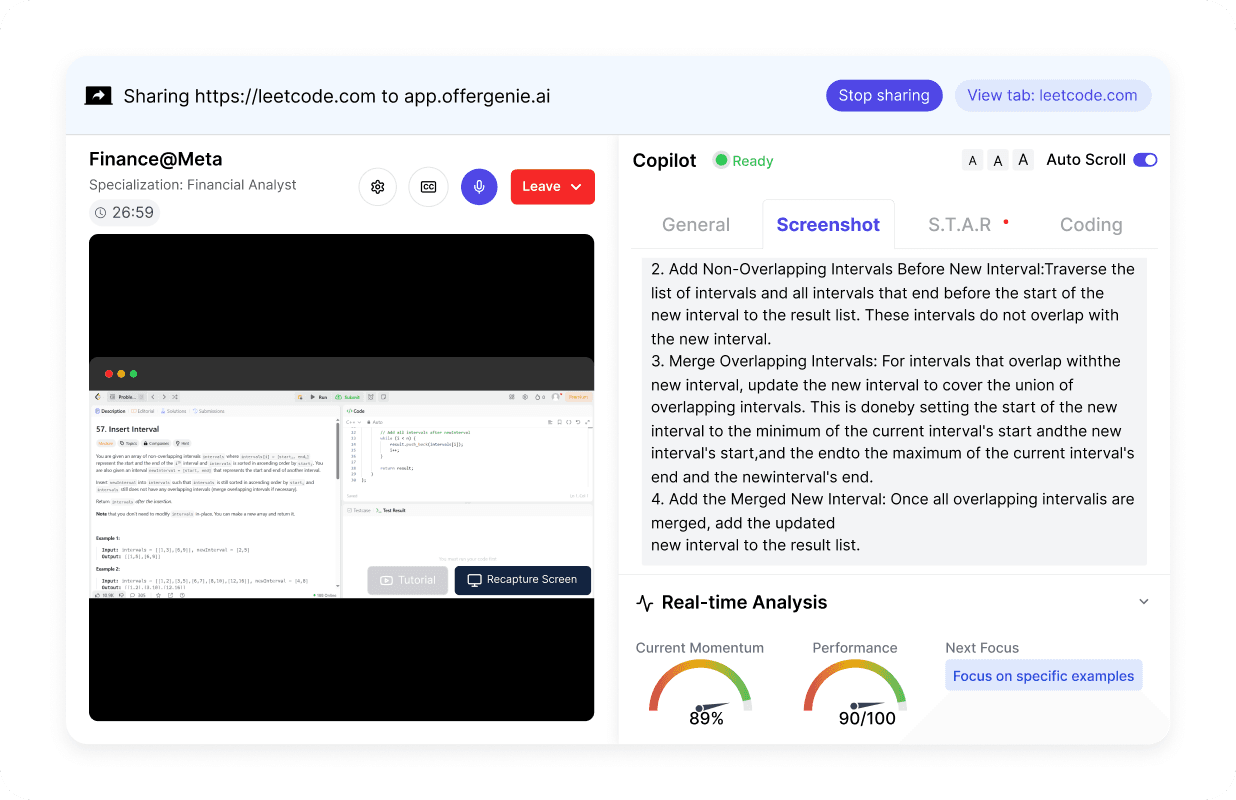Click the alarm timer icon in preview toolbar
This screenshot has width=1236, height=800.
point(371,397)
